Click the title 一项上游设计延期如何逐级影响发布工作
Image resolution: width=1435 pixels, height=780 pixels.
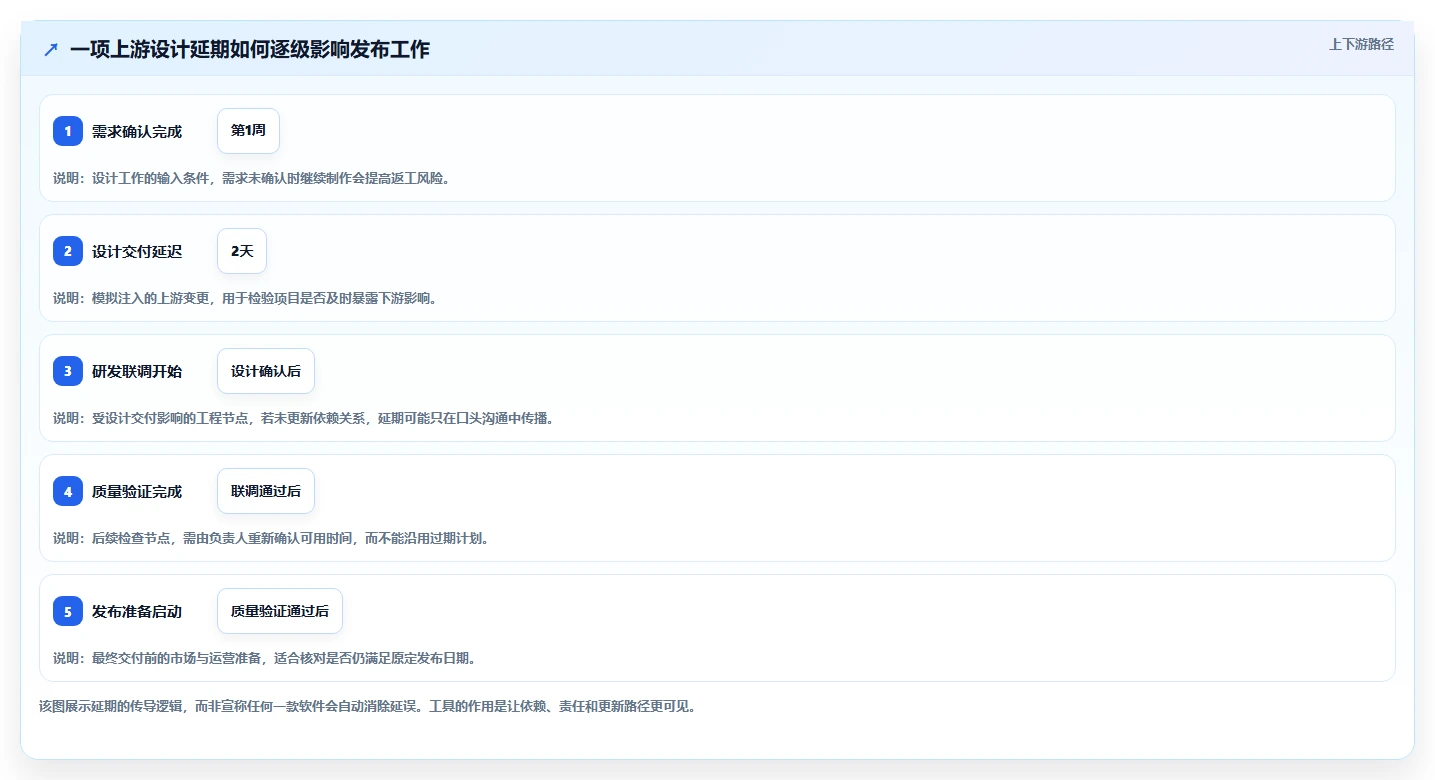(x=250, y=49)
